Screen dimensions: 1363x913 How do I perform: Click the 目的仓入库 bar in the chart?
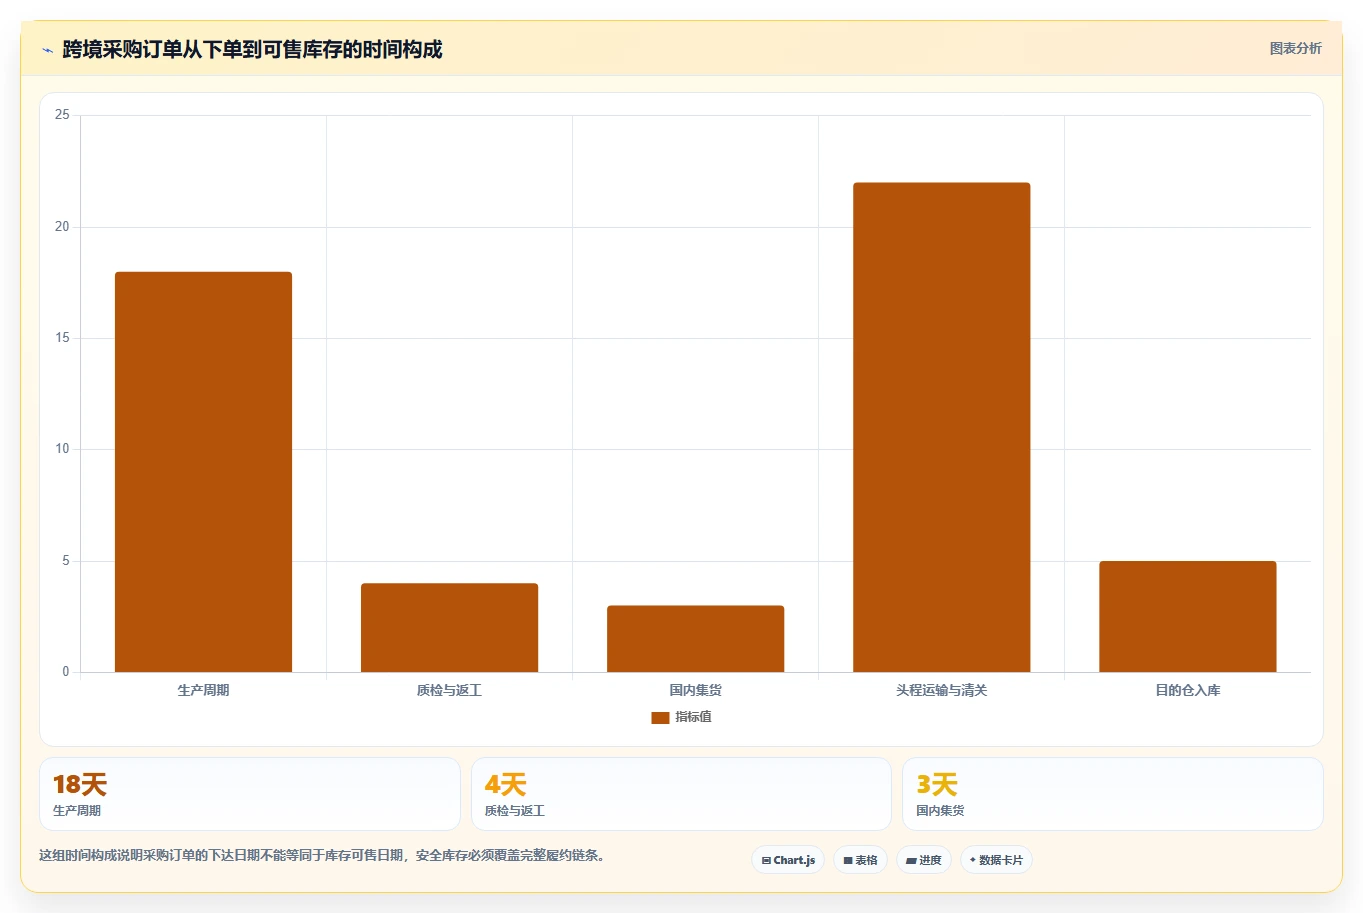coord(1188,616)
